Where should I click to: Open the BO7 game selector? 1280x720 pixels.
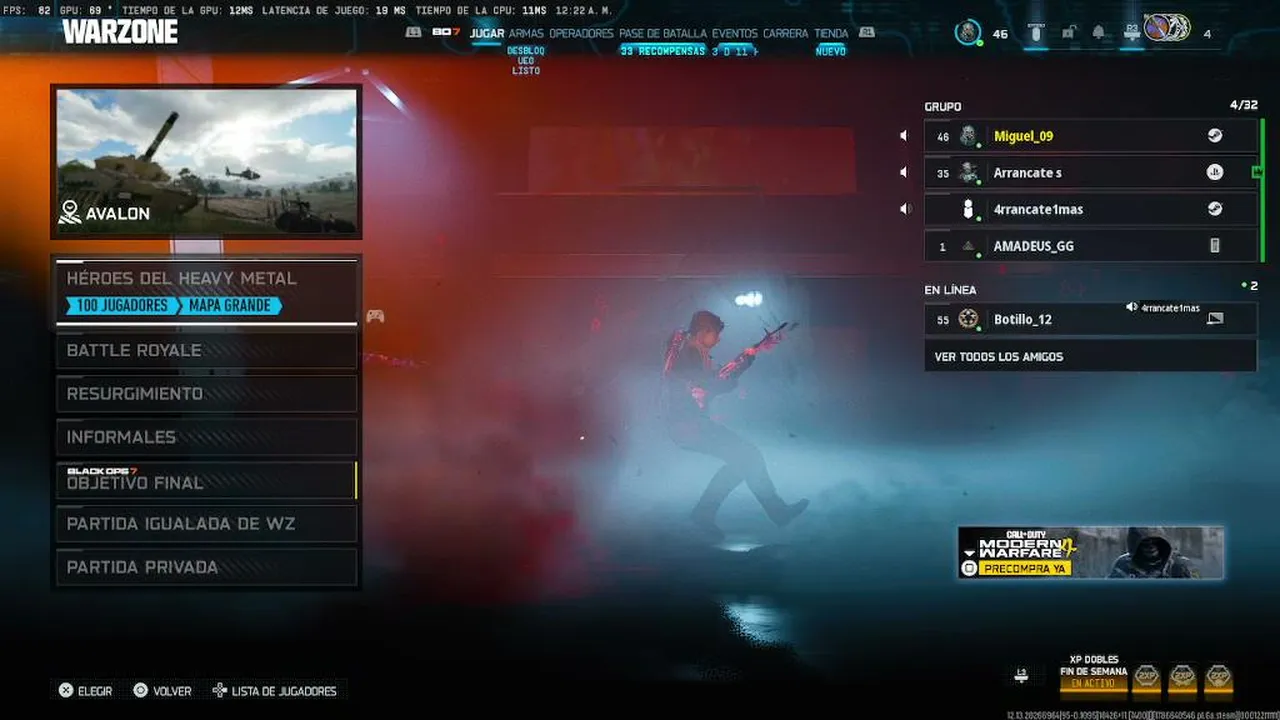pyautogui.click(x=445, y=33)
